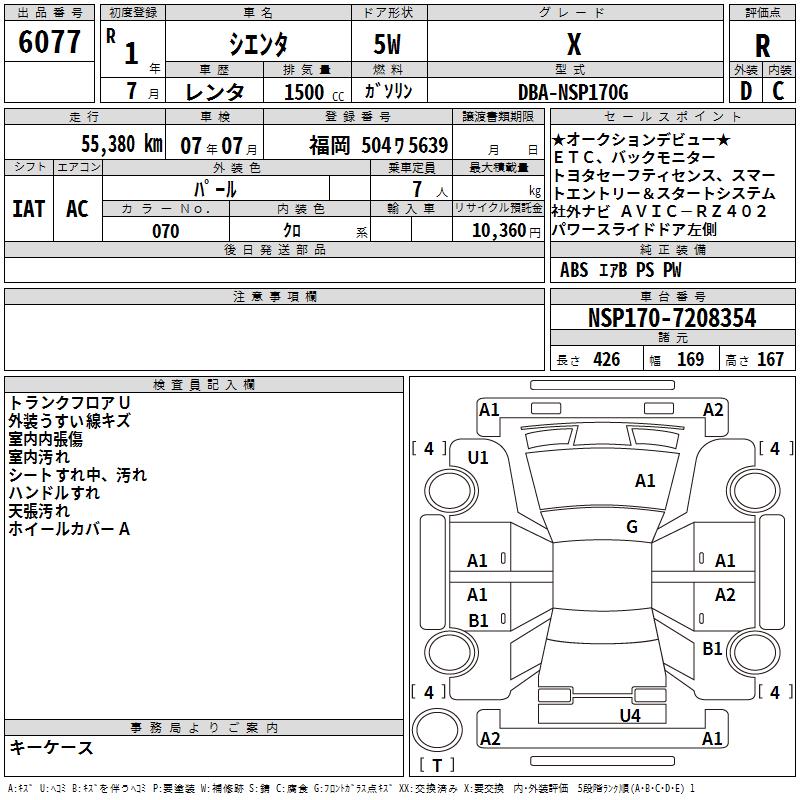Click the overall evaluation score R
The height and width of the screenshot is (800, 800).
pos(762,46)
